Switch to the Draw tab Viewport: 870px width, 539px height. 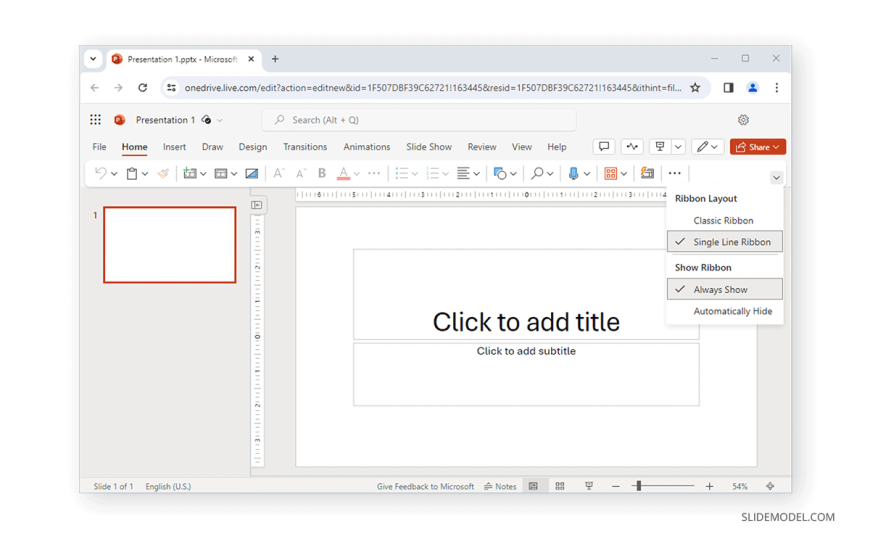pos(213,147)
